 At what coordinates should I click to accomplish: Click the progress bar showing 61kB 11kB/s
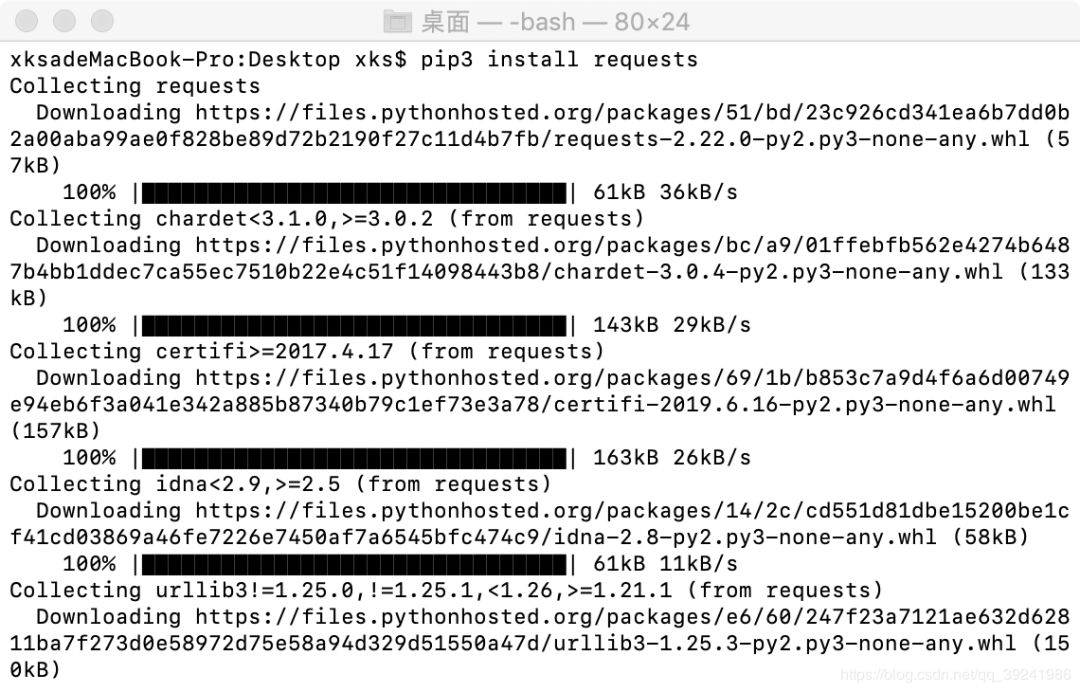point(354,564)
